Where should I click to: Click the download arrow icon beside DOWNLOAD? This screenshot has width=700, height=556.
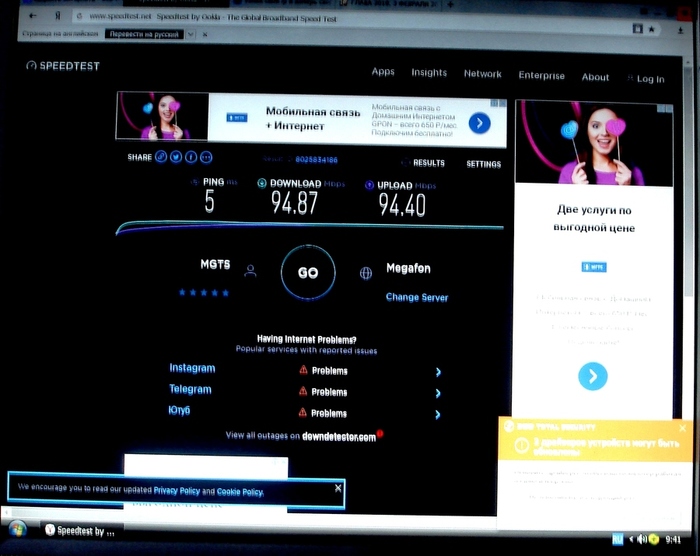click(x=262, y=183)
